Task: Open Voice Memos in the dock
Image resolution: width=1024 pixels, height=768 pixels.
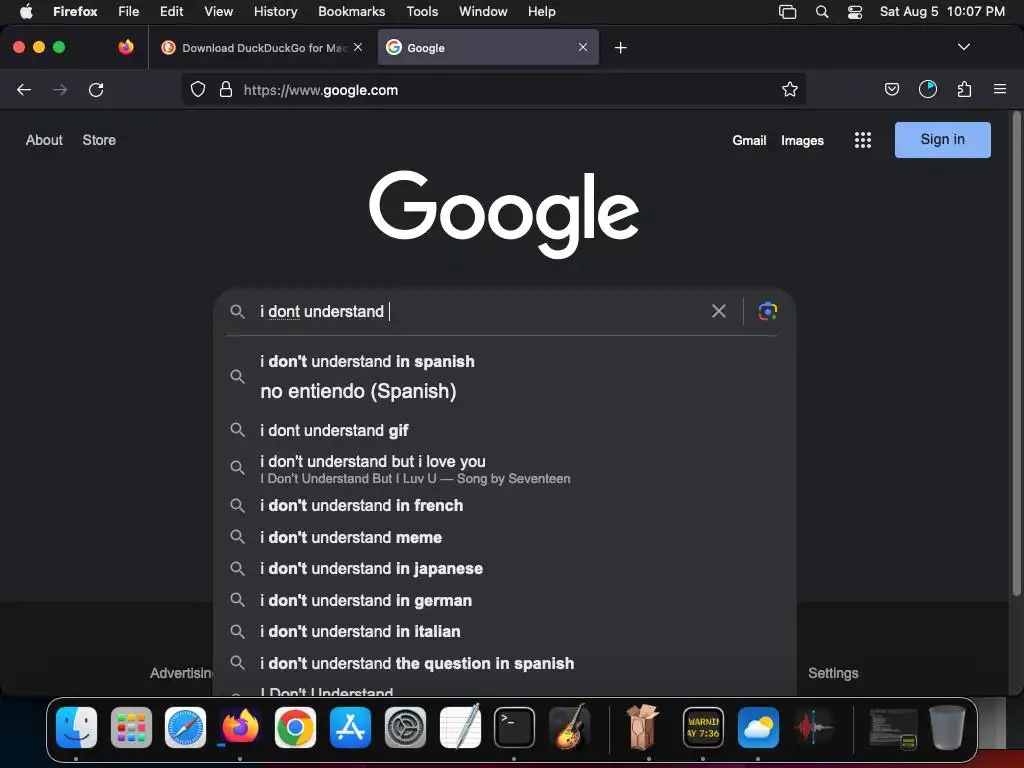Action: (x=813, y=728)
